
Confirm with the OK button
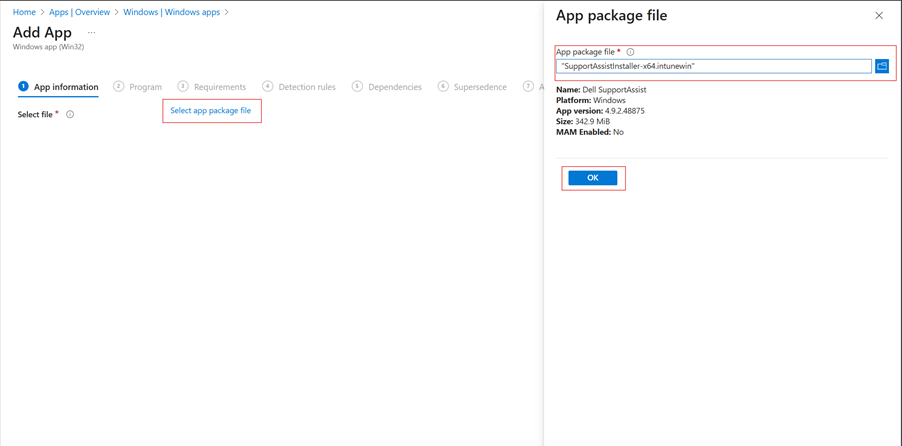pyautogui.click(x=593, y=178)
